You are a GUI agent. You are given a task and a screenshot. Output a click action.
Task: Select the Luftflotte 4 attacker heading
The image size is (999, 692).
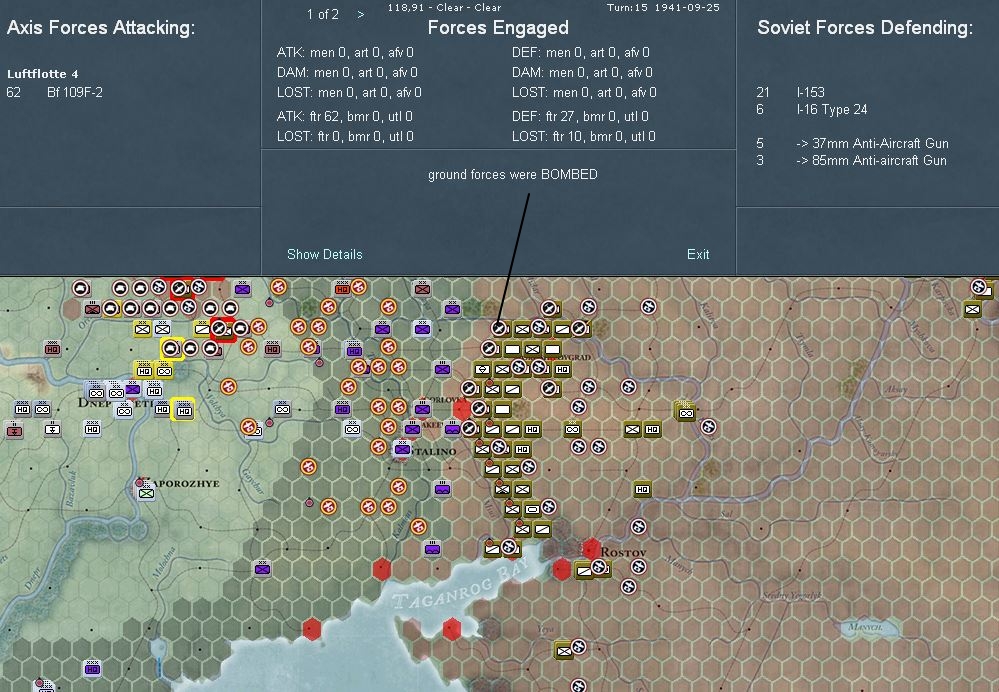[x=43, y=74]
